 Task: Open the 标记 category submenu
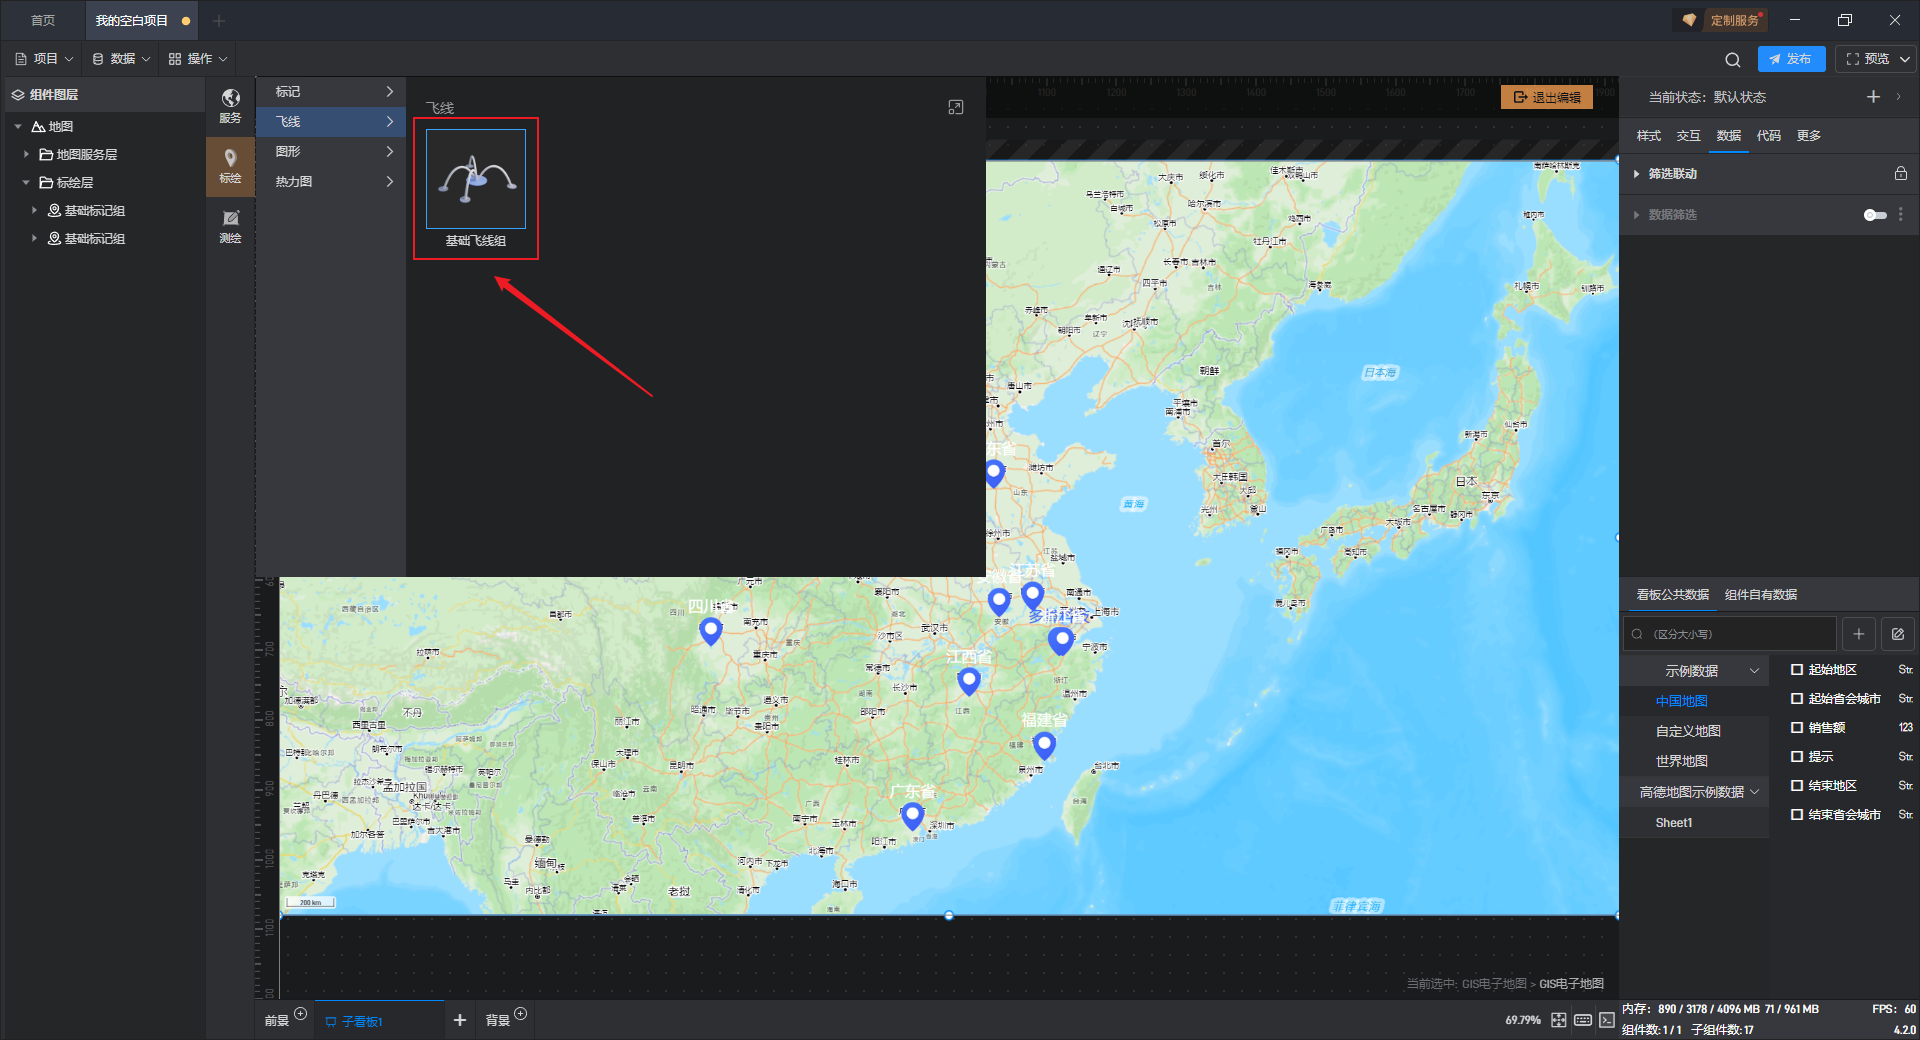point(331,92)
